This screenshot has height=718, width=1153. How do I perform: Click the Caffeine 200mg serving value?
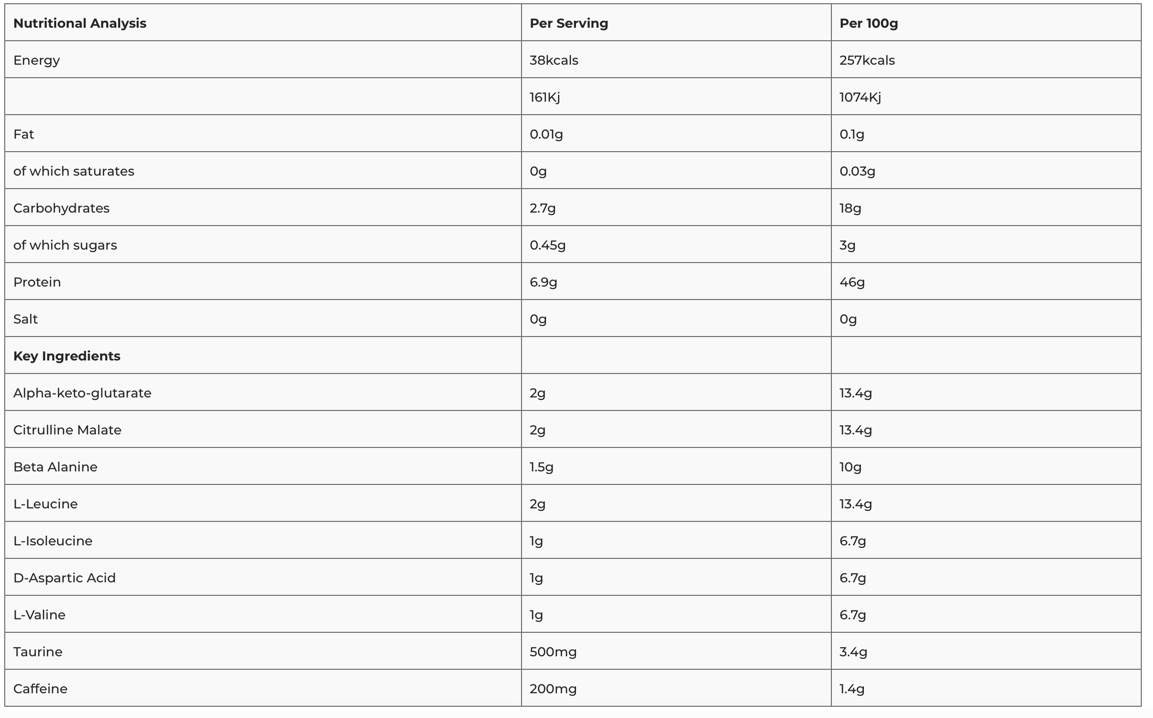(553, 689)
